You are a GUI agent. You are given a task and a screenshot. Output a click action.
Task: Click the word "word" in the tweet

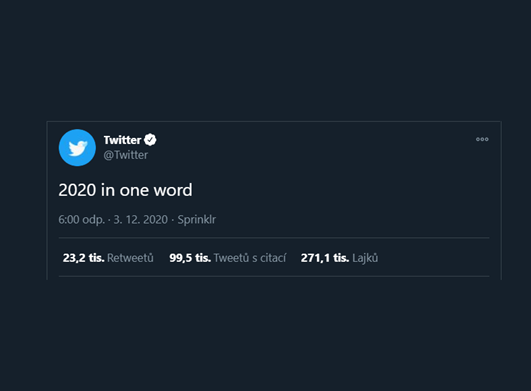(x=173, y=190)
